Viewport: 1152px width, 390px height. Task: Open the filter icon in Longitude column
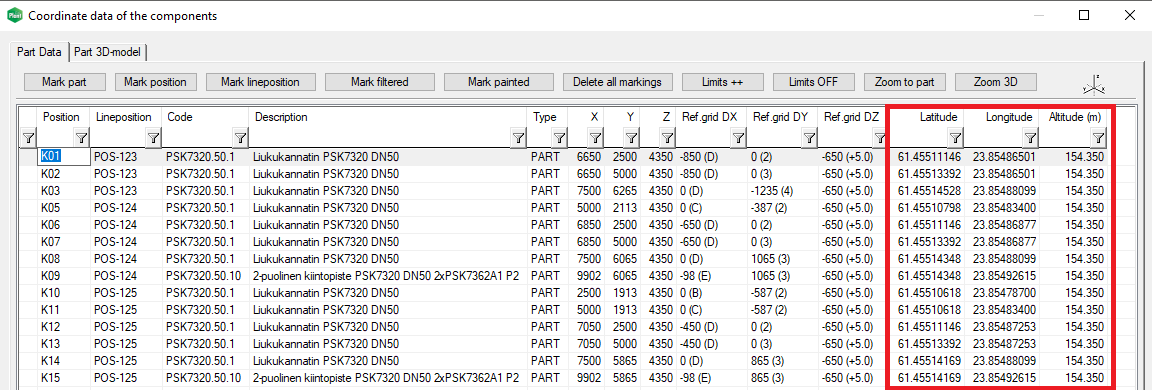(1030, 137)
